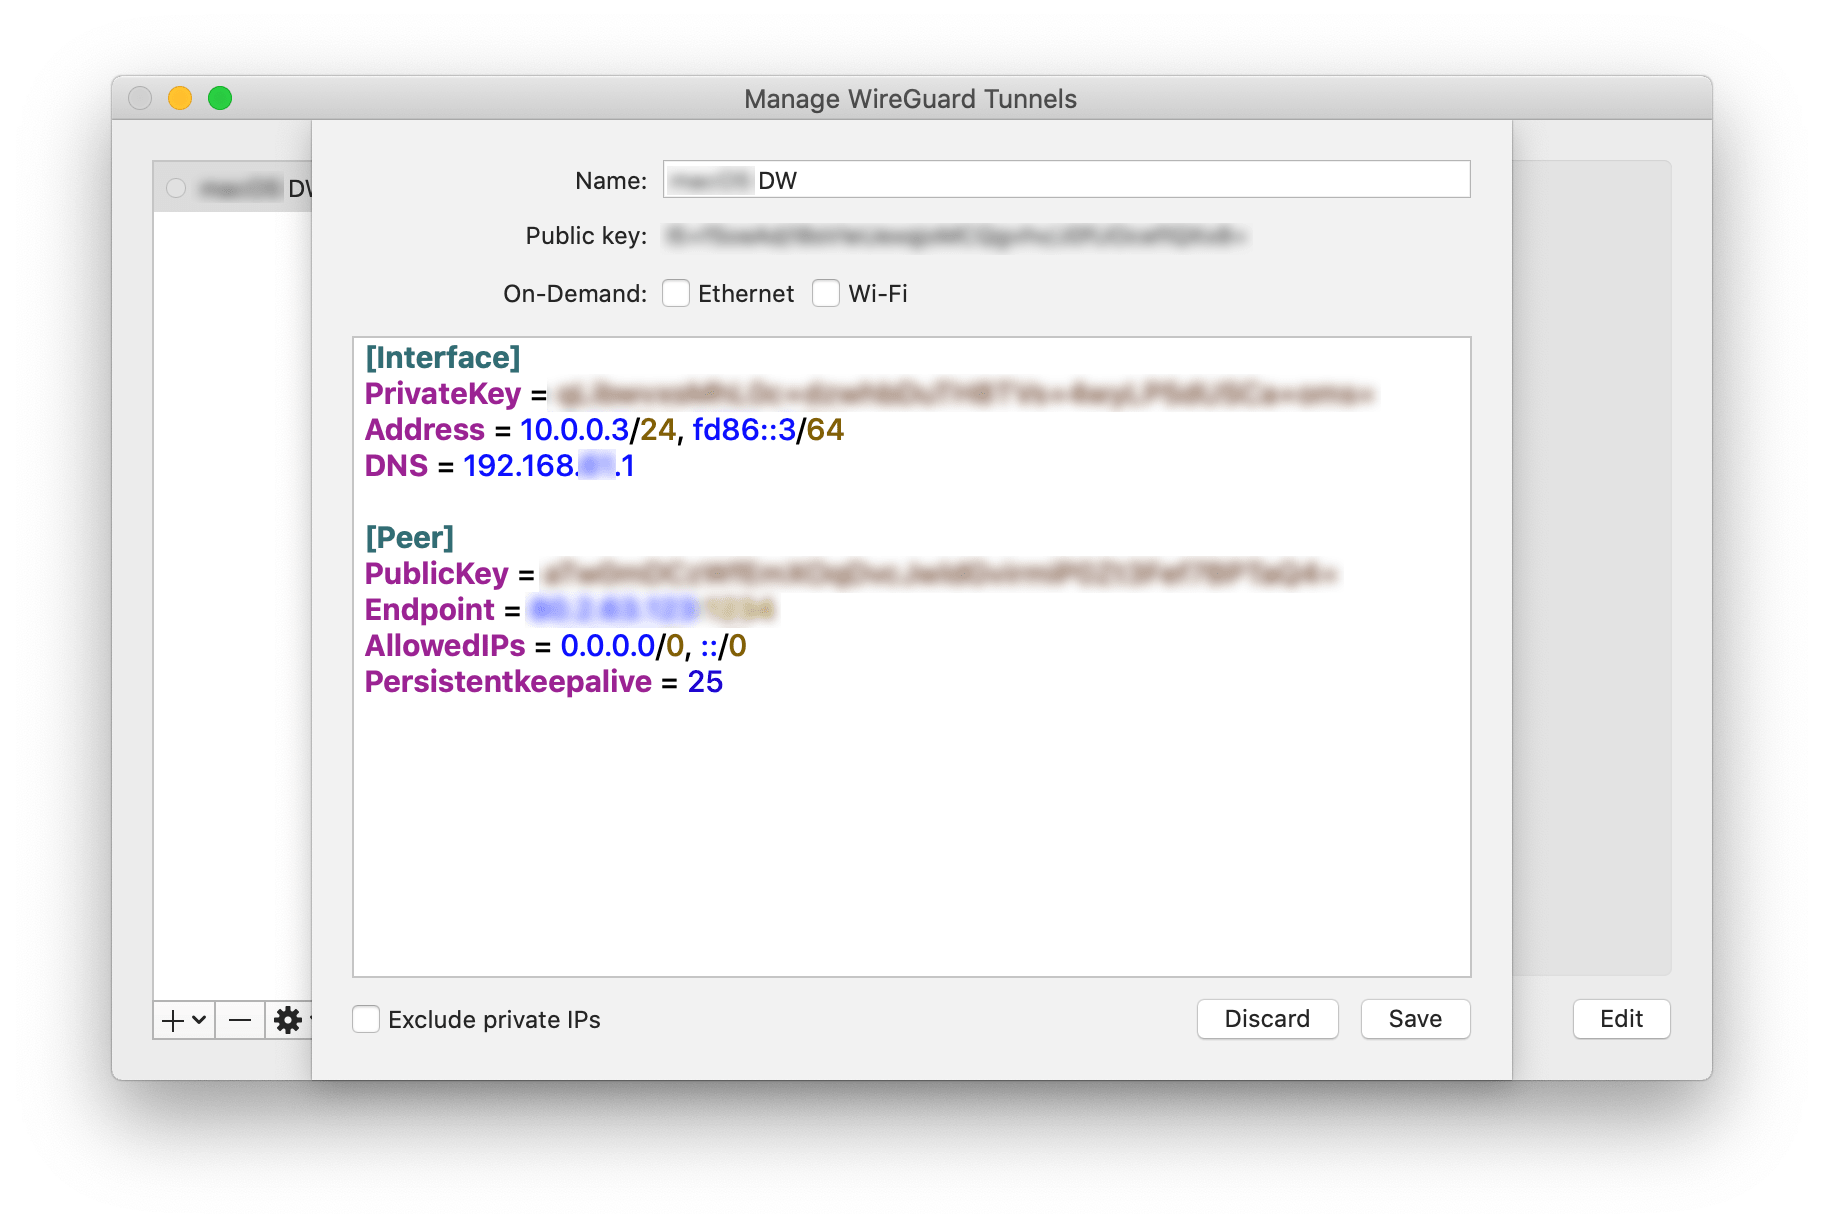Click the AllowedIPs line in the config
Screen dimensions: 1824x1228
(555, 646)
